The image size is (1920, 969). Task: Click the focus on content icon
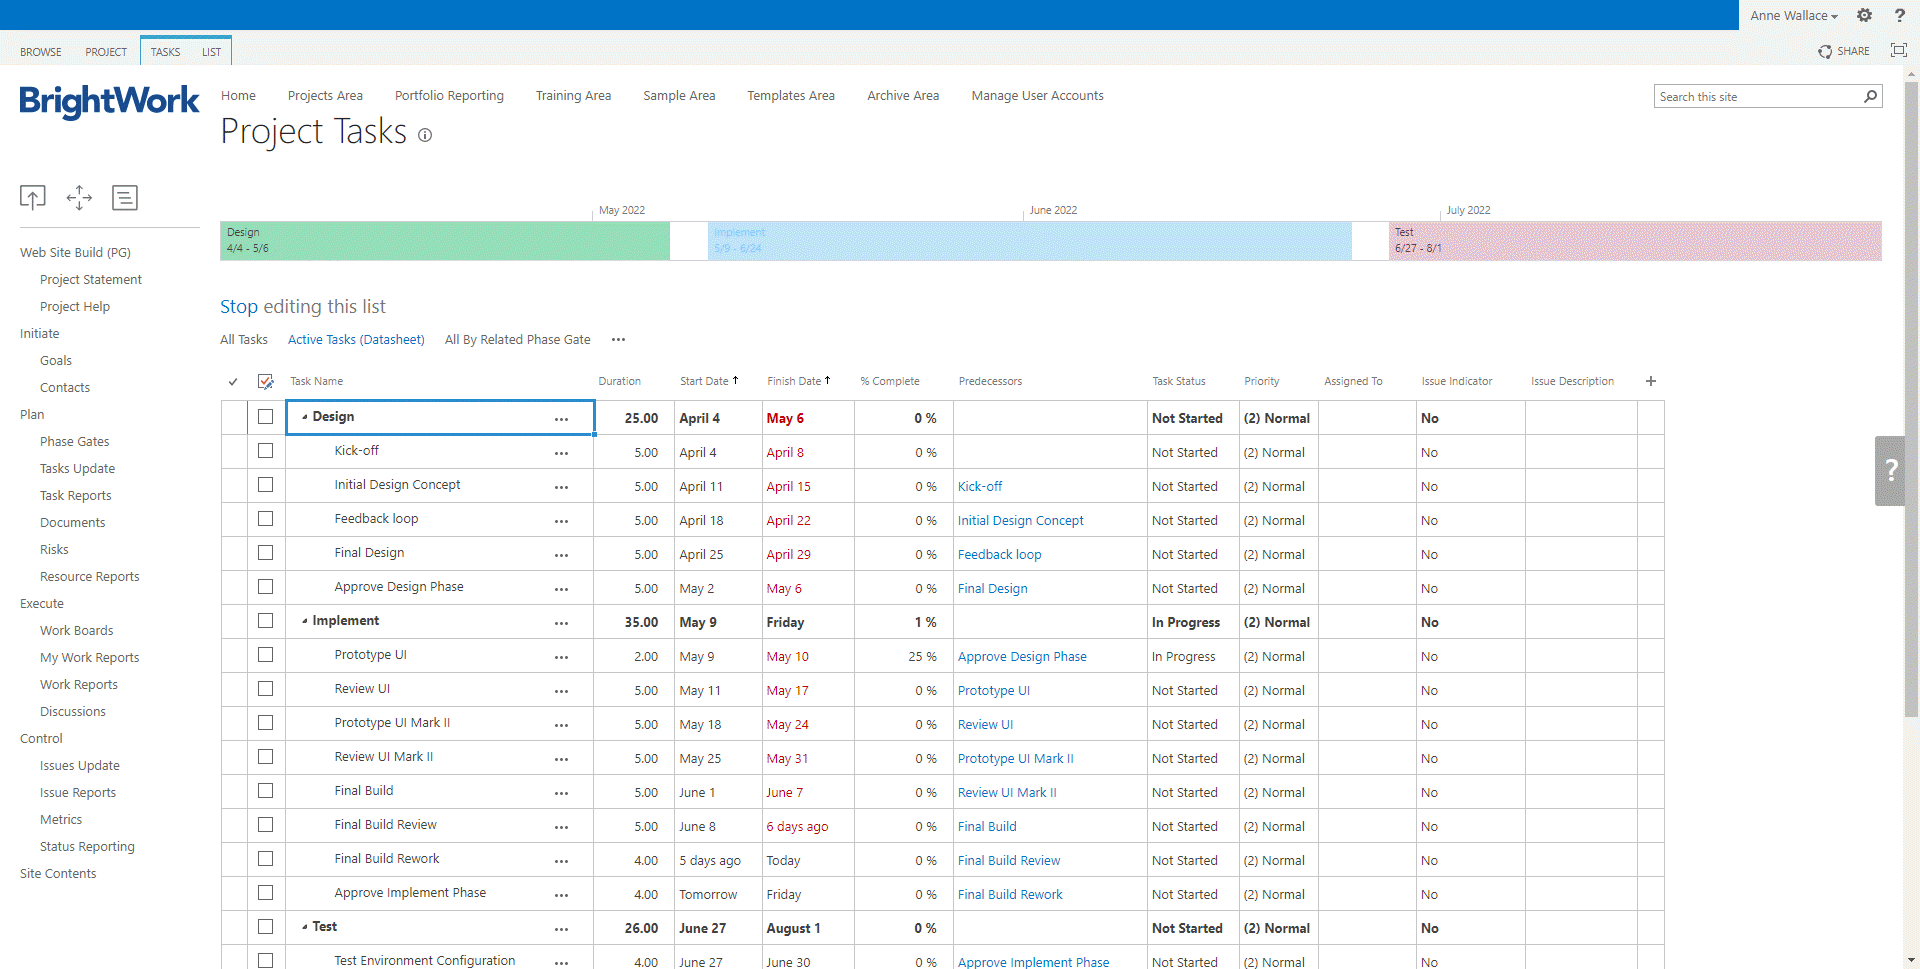click(1898, 51)
